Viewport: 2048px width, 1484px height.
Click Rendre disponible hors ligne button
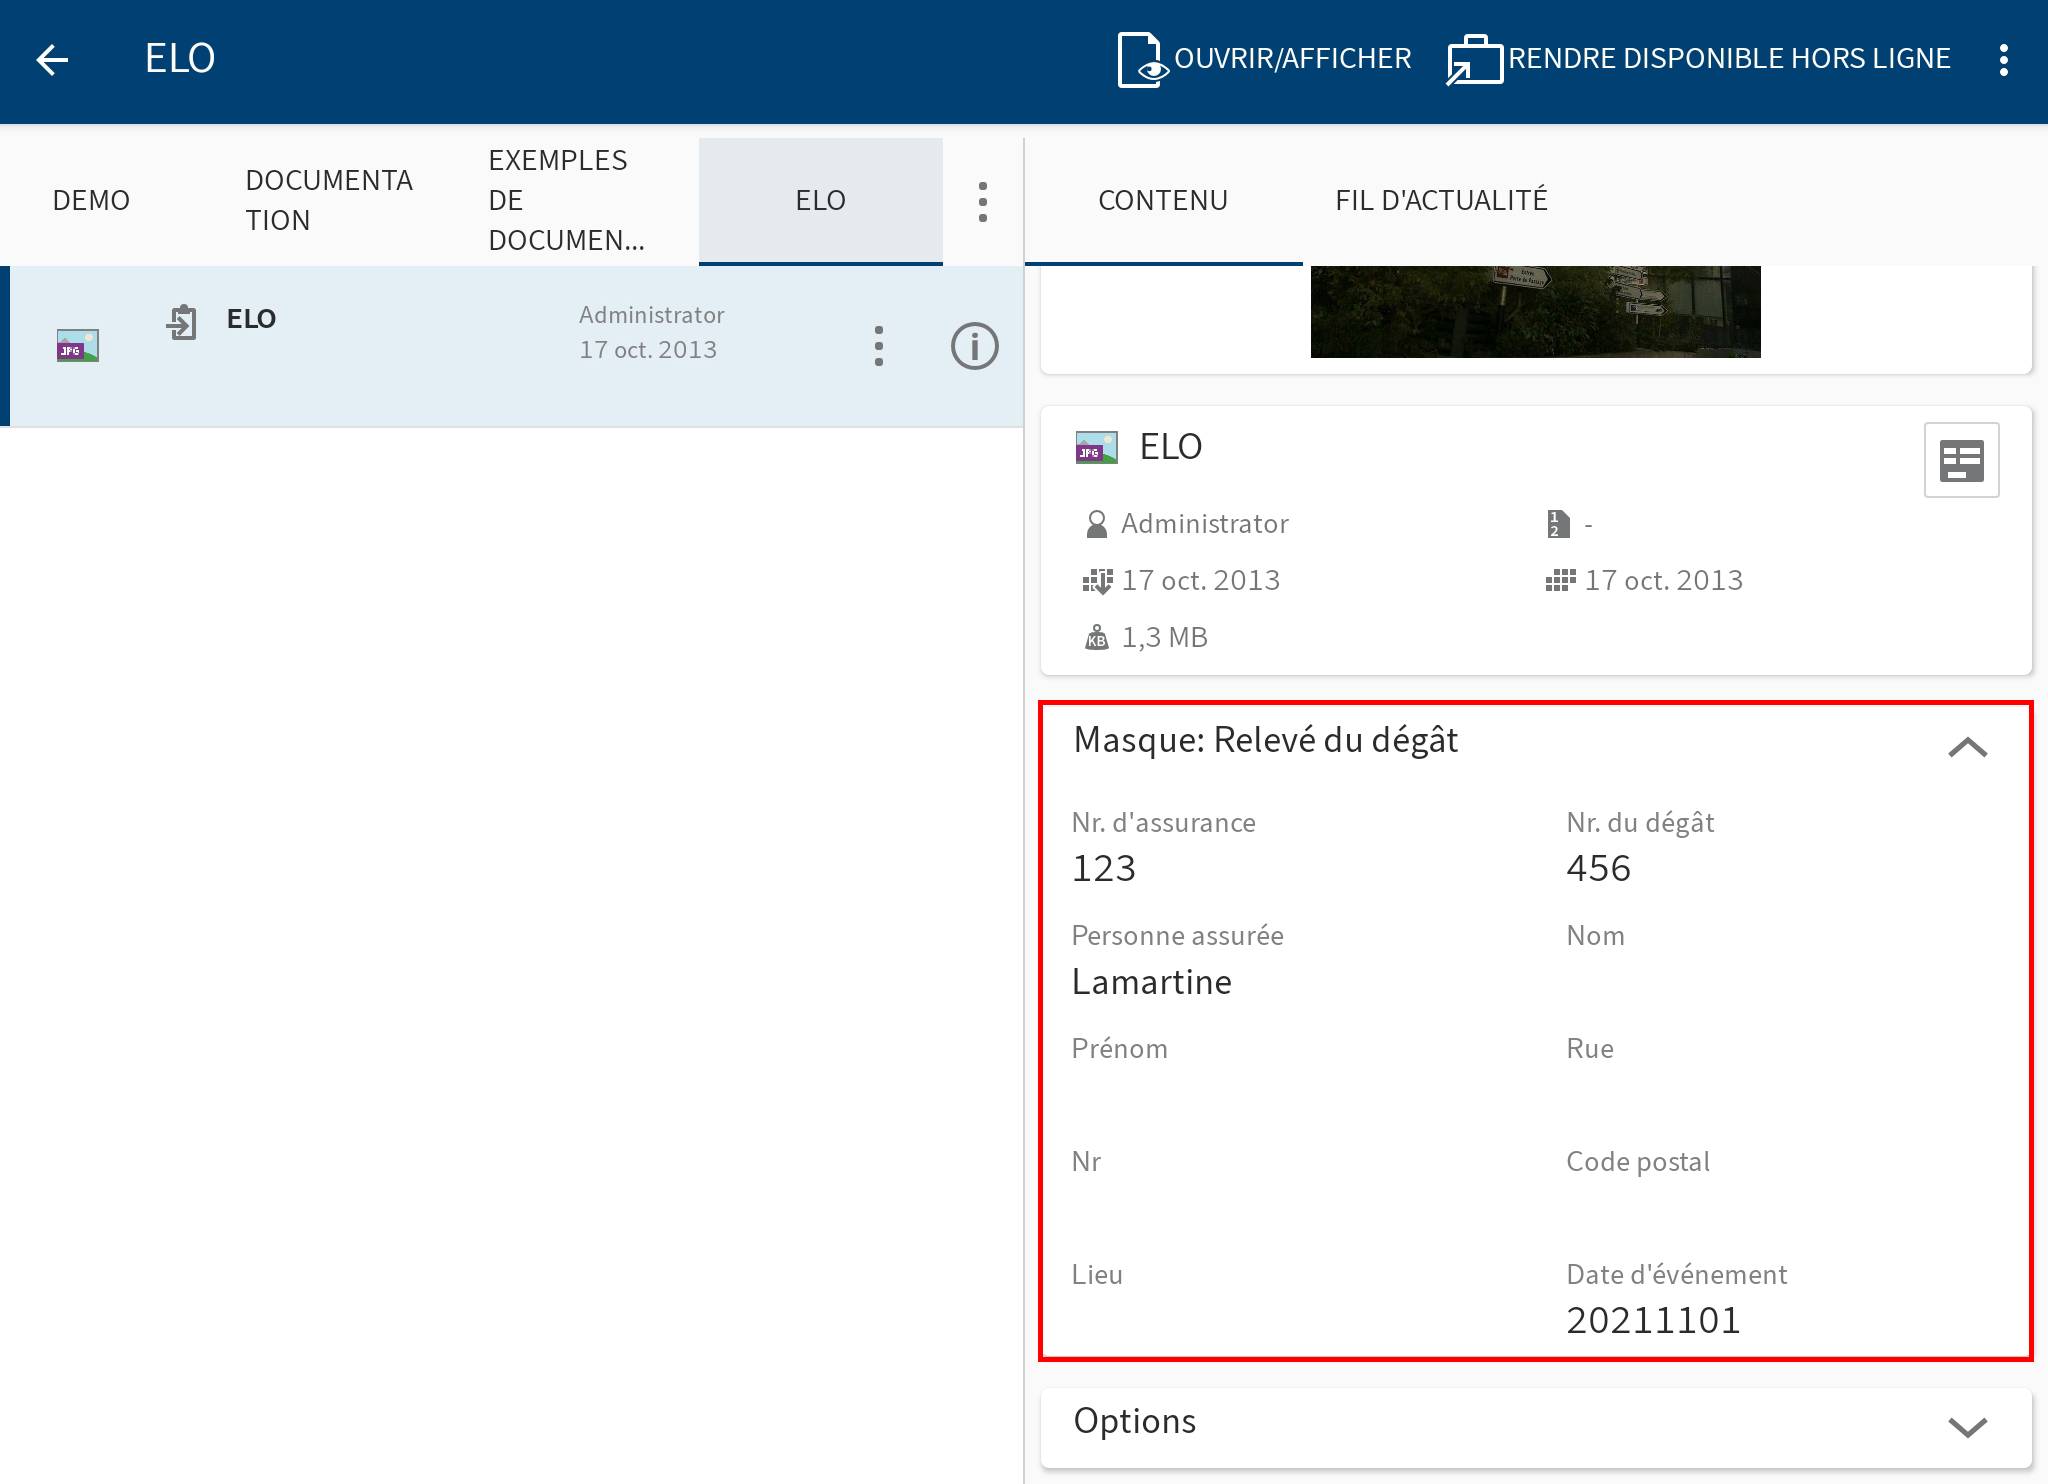1698,59
